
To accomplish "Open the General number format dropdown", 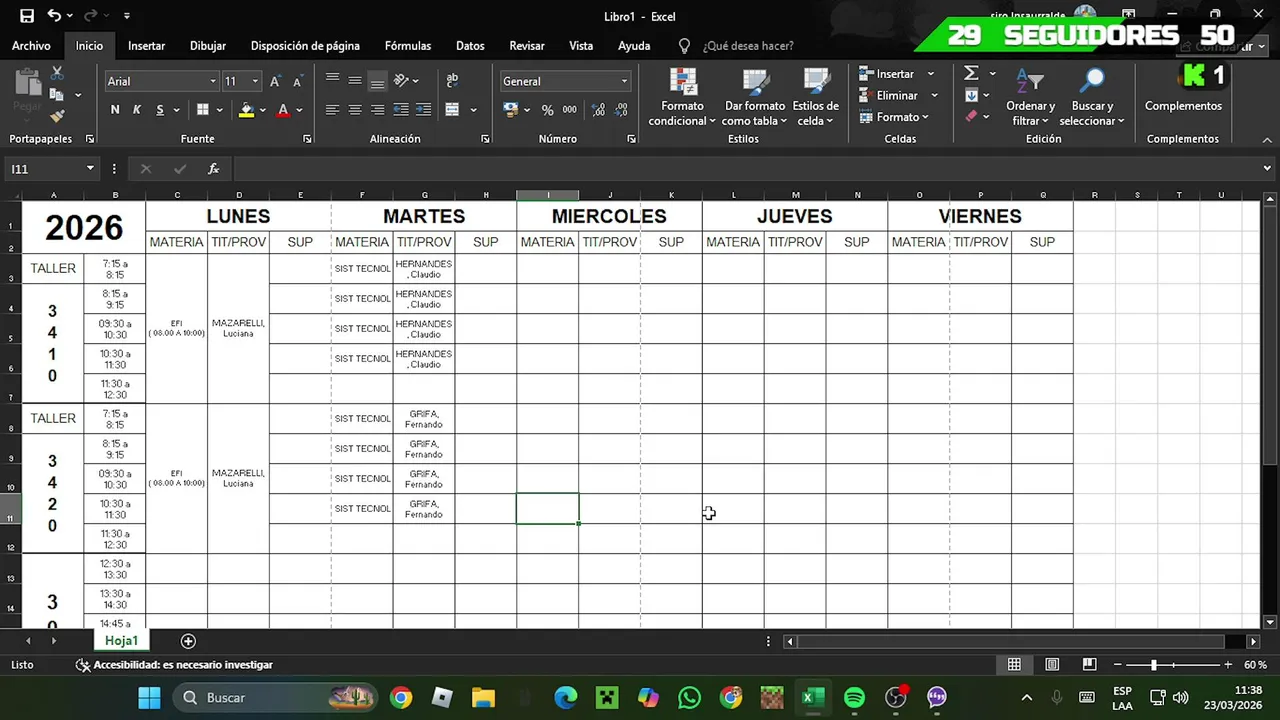I will click(625, 81).
